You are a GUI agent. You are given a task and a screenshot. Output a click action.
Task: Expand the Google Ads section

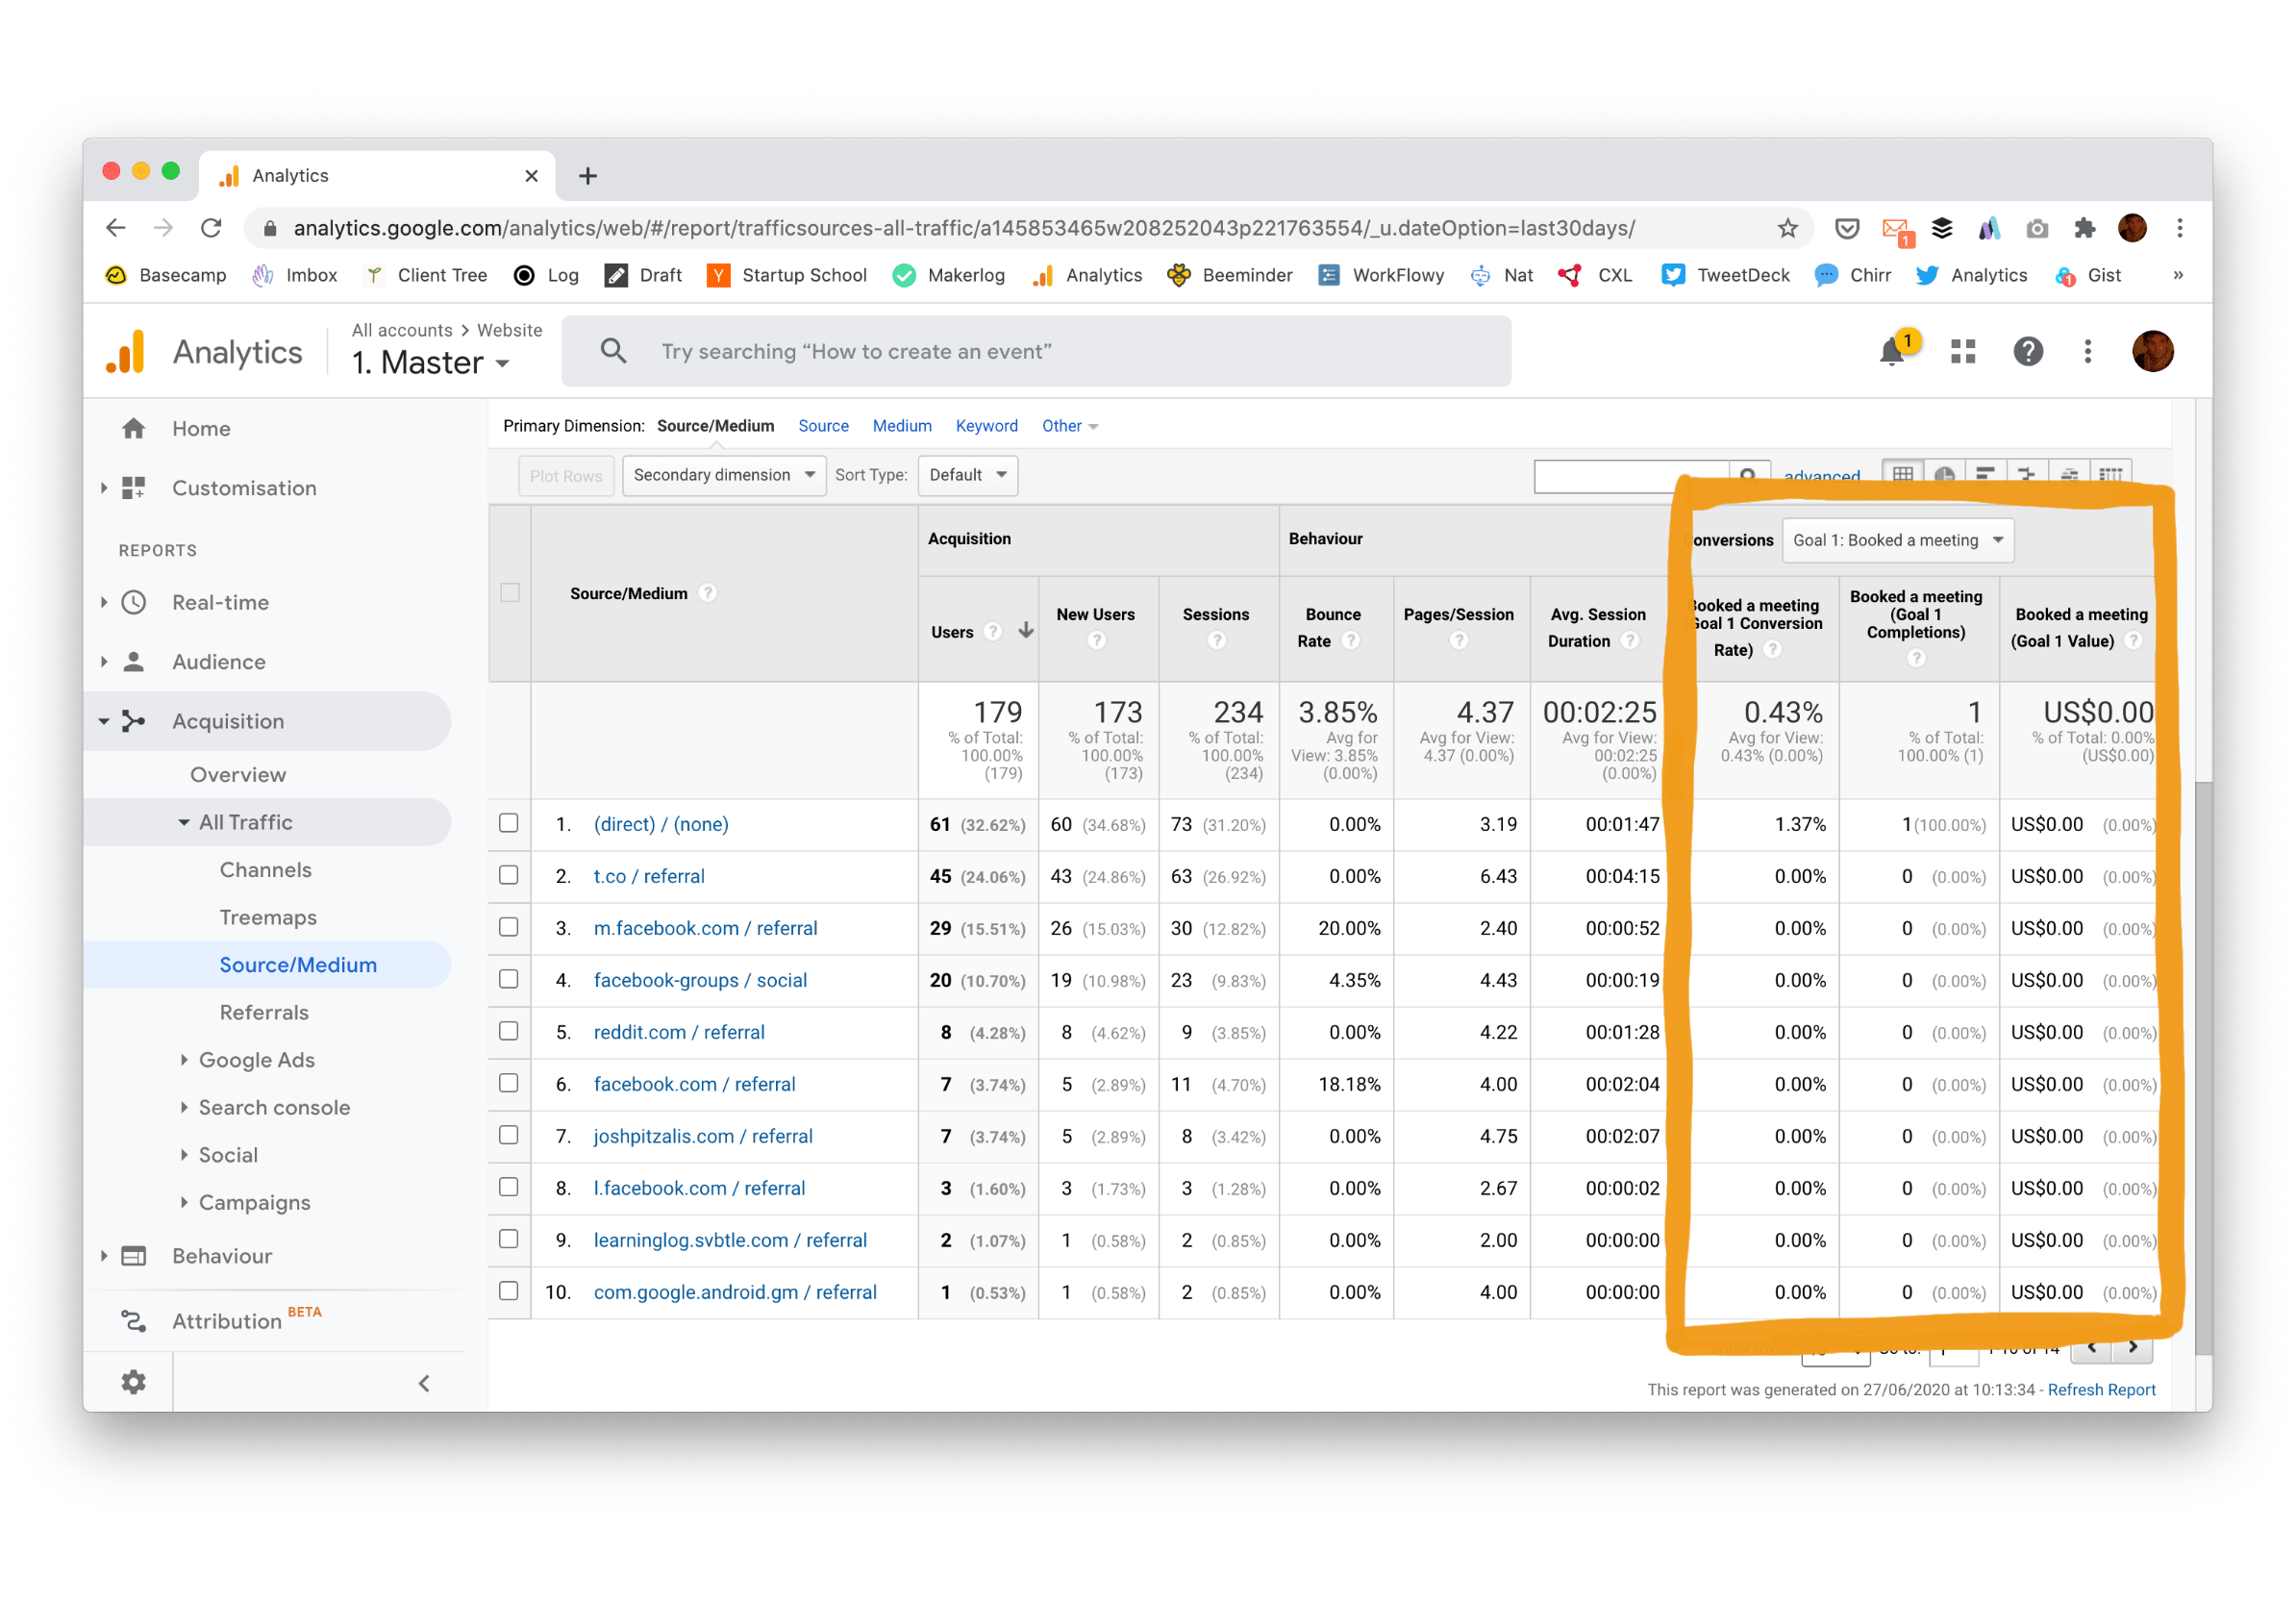tap(256, 1060)
